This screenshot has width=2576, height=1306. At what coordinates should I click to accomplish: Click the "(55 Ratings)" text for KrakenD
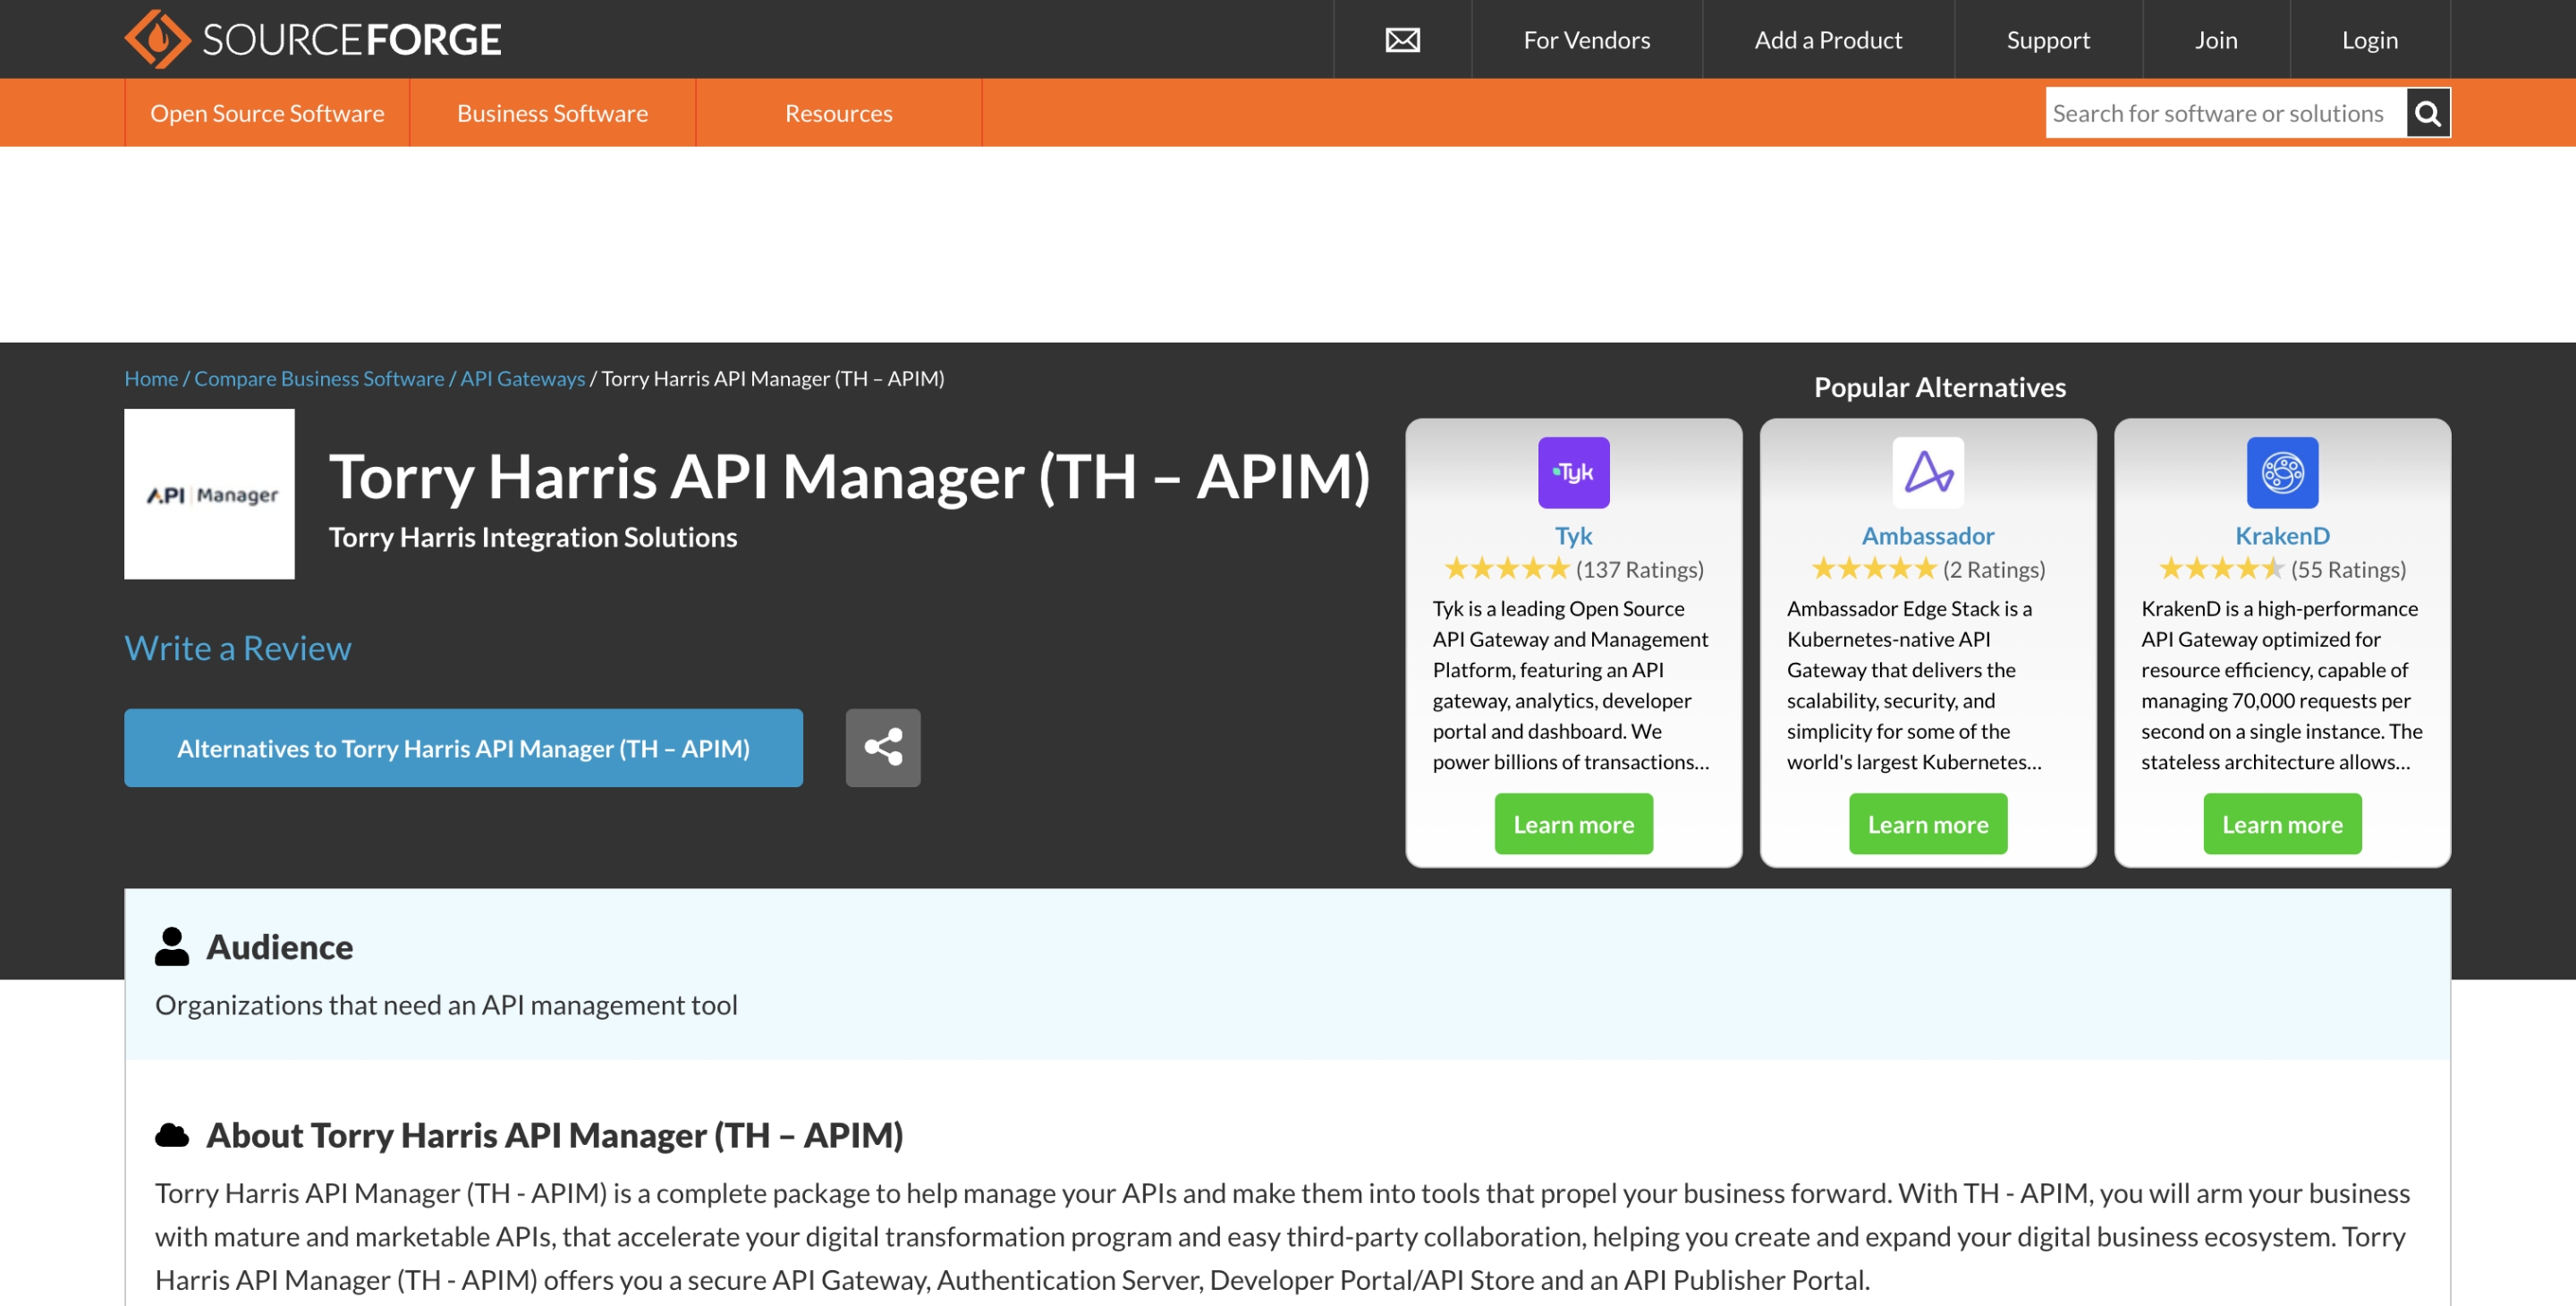pos(2348,569)
